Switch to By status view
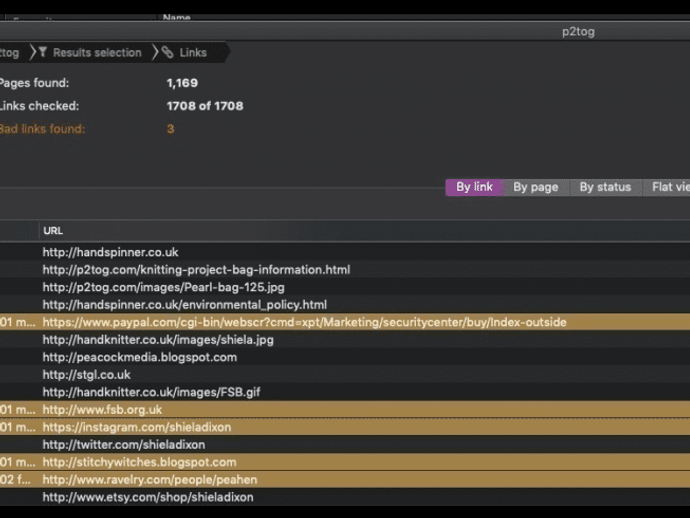 click(x=605, y=187)
